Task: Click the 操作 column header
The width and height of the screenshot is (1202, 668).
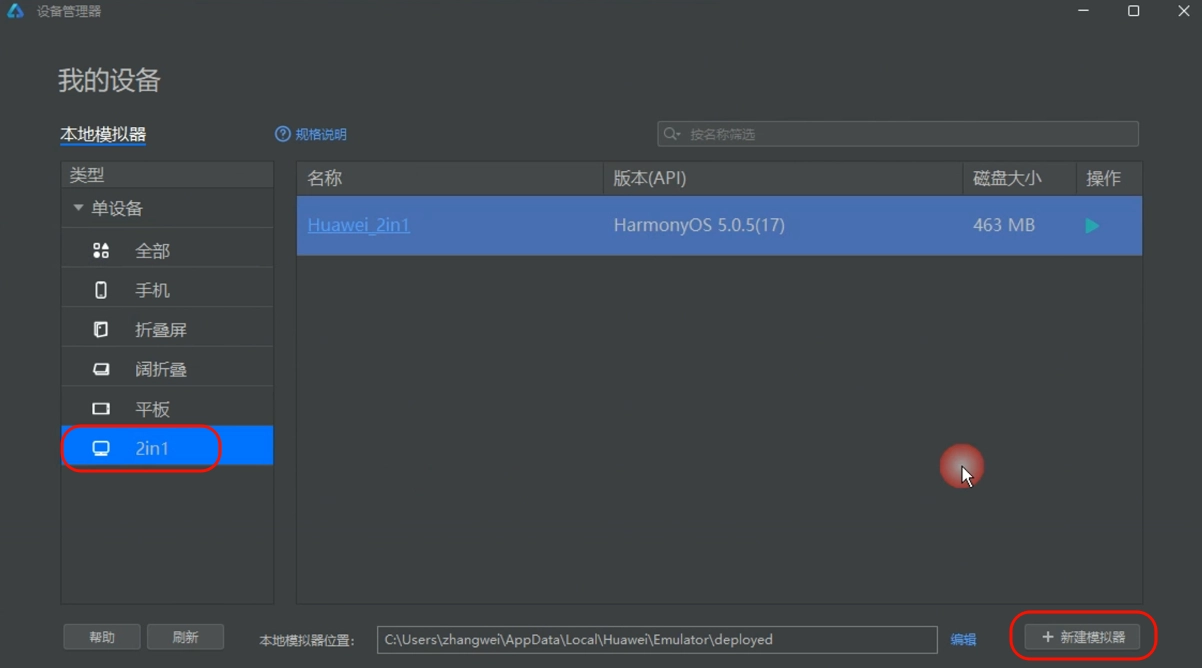Action: tap(1109, 178)
